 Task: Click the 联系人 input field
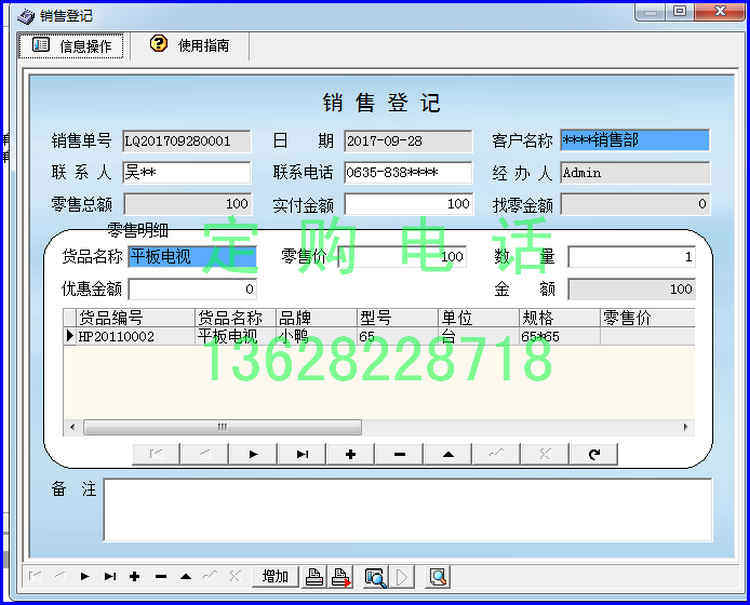coord(187,172)
